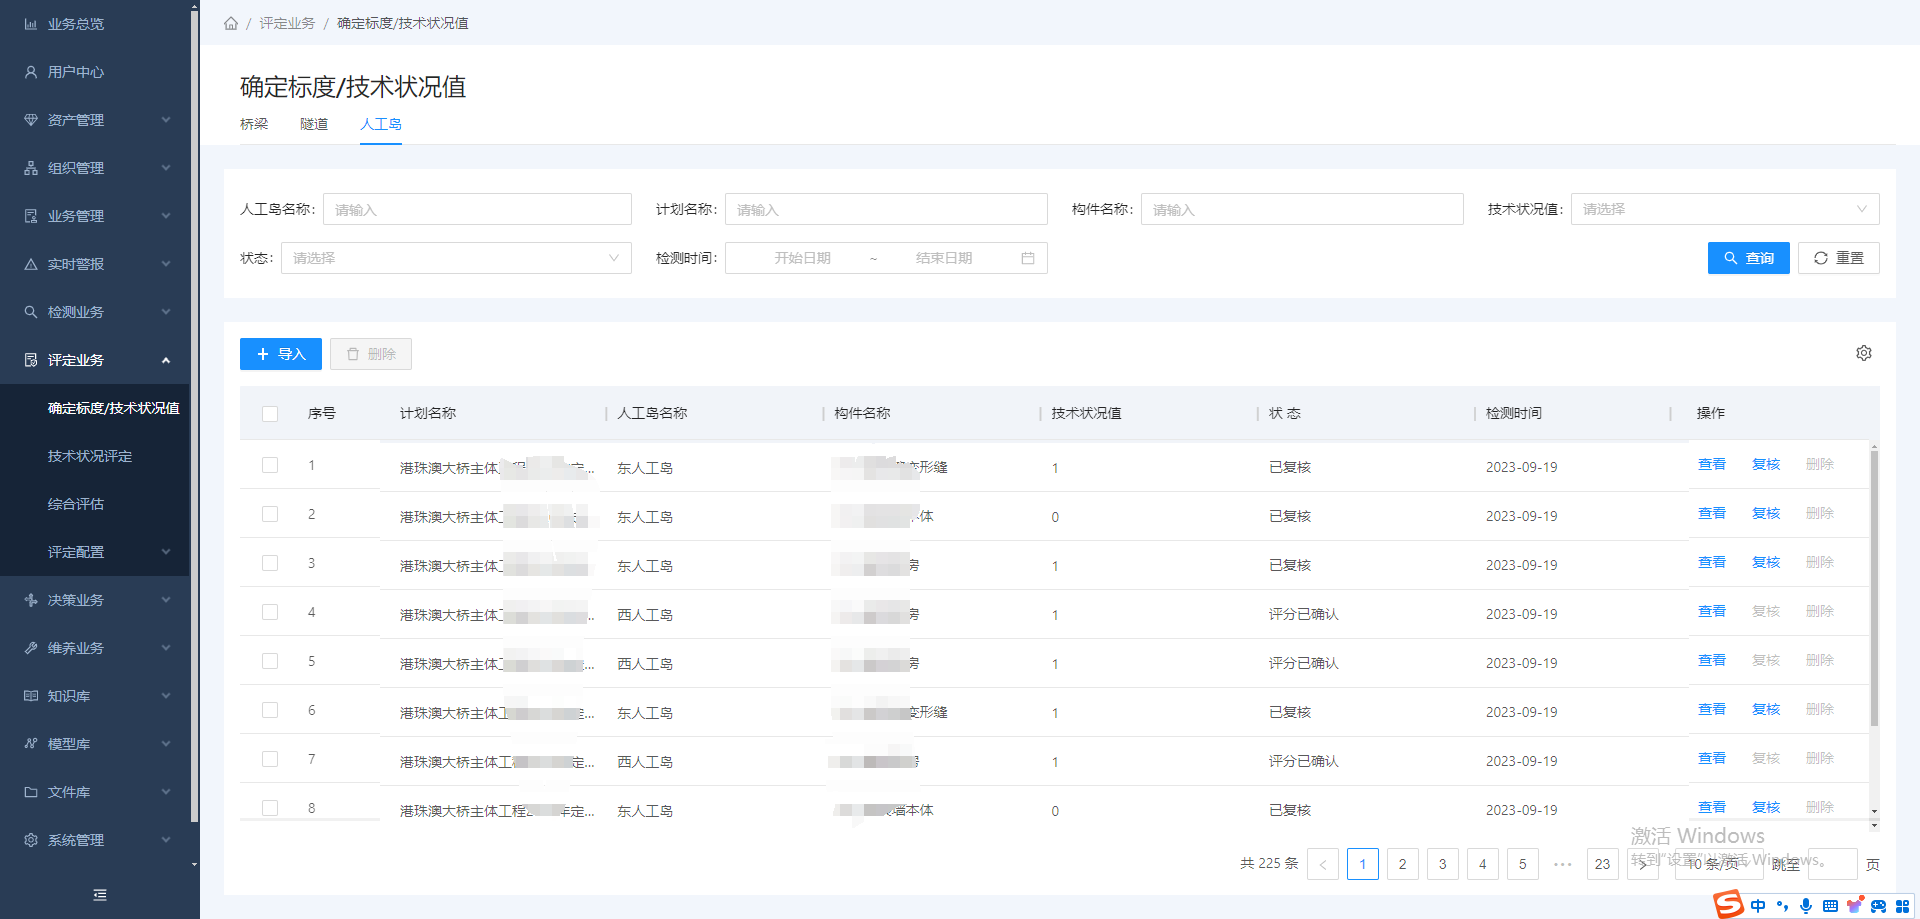Expand 组织管理 menu chevron
1920x919 pixels.
click(166, 168)
